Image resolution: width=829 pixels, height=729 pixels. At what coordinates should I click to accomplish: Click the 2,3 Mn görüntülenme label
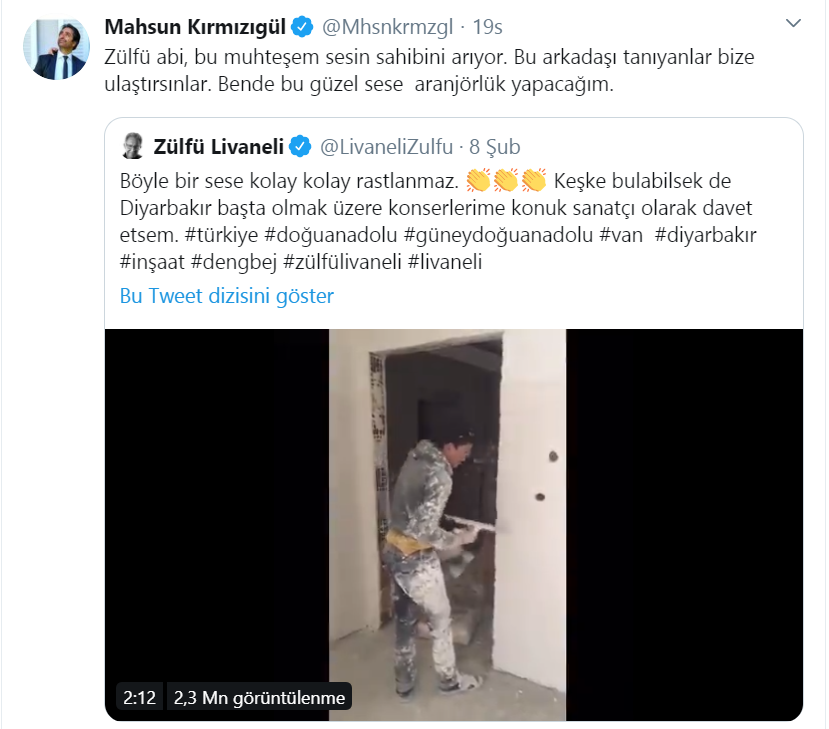click(x=259, y=698)
